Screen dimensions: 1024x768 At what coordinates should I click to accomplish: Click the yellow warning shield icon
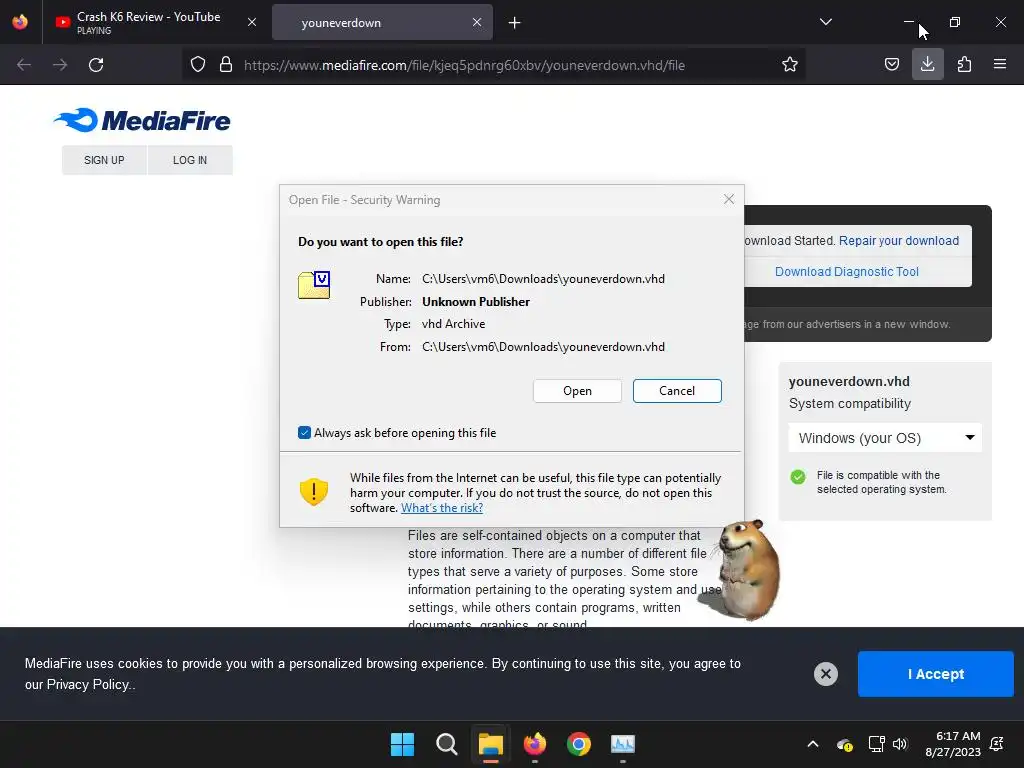click(x=313, y=491)
